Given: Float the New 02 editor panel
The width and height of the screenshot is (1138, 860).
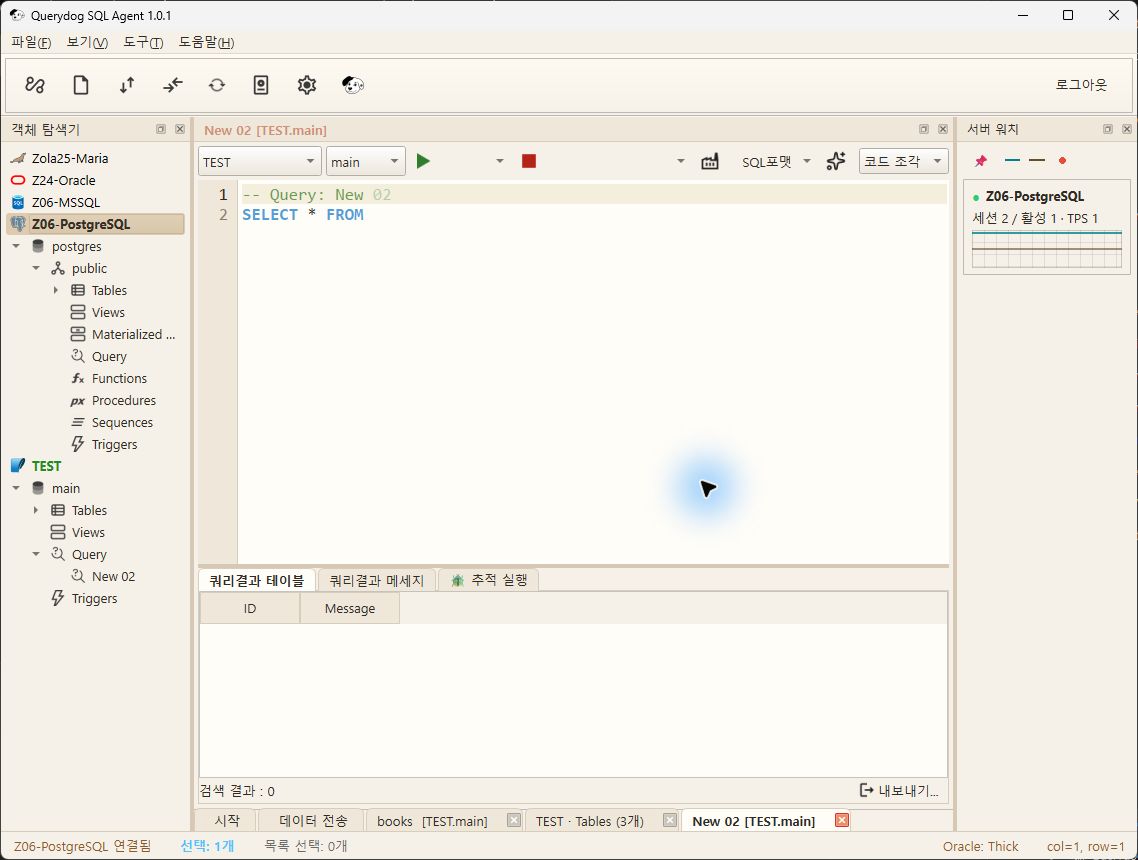Looking at the screenshot, I should (x=924, y=129).
